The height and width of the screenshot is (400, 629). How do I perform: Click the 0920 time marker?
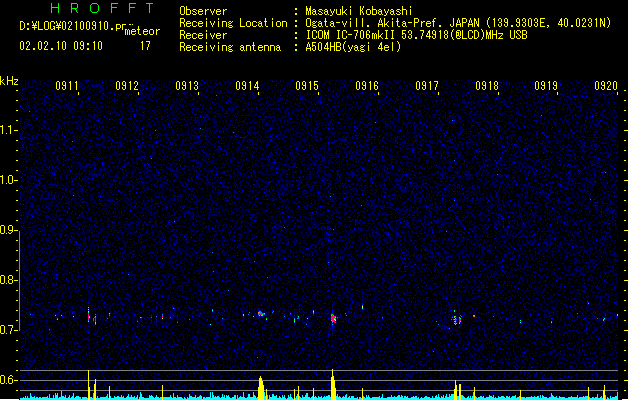click(x=606, y=86)
